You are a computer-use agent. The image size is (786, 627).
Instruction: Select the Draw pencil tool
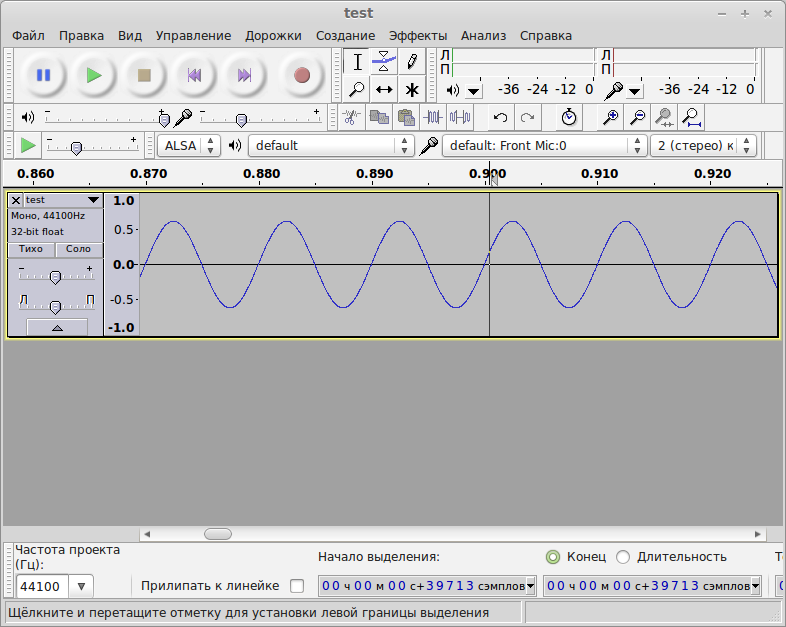[x=411, y=62]
